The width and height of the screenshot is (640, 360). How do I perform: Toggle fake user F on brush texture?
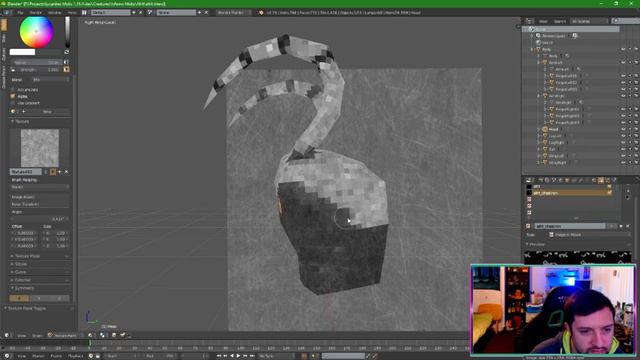(53, 172)
